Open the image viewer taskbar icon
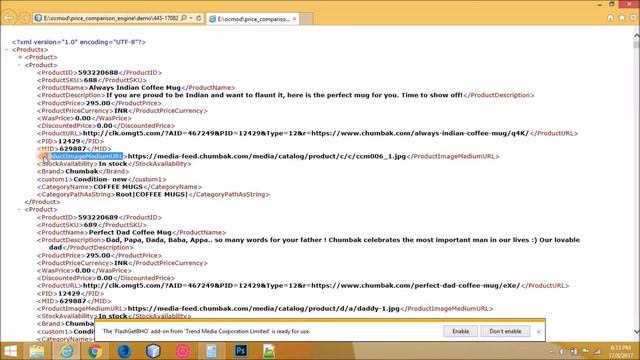Screen dimensions: 640x360 [x=269, y=351]
